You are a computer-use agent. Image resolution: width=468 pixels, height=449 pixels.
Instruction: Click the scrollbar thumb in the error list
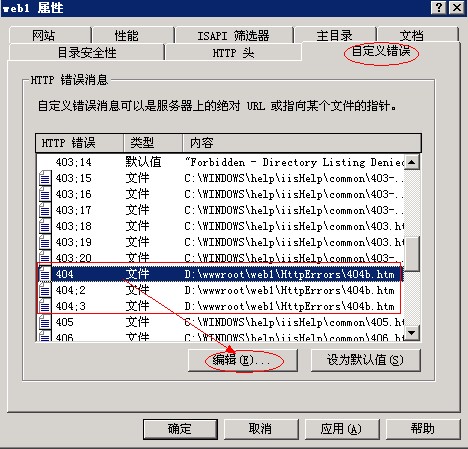coord(412,254)
